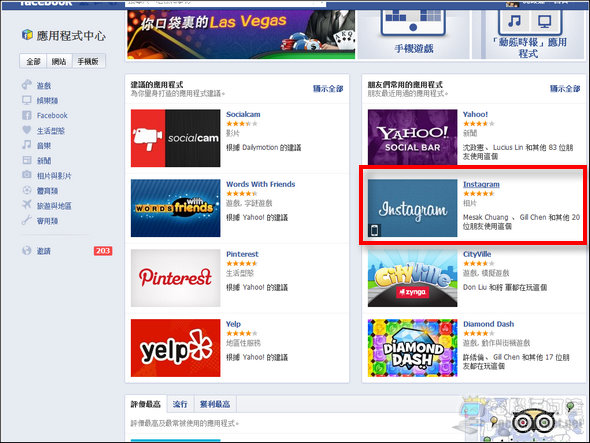
Task: Show all suggested apps via 顯示全部
Action: [328, 88]
